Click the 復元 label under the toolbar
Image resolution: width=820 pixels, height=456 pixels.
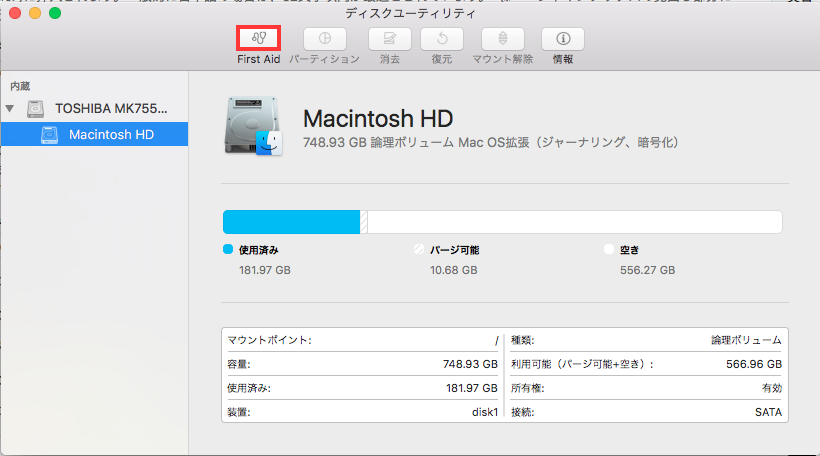(x=442, y=59)
